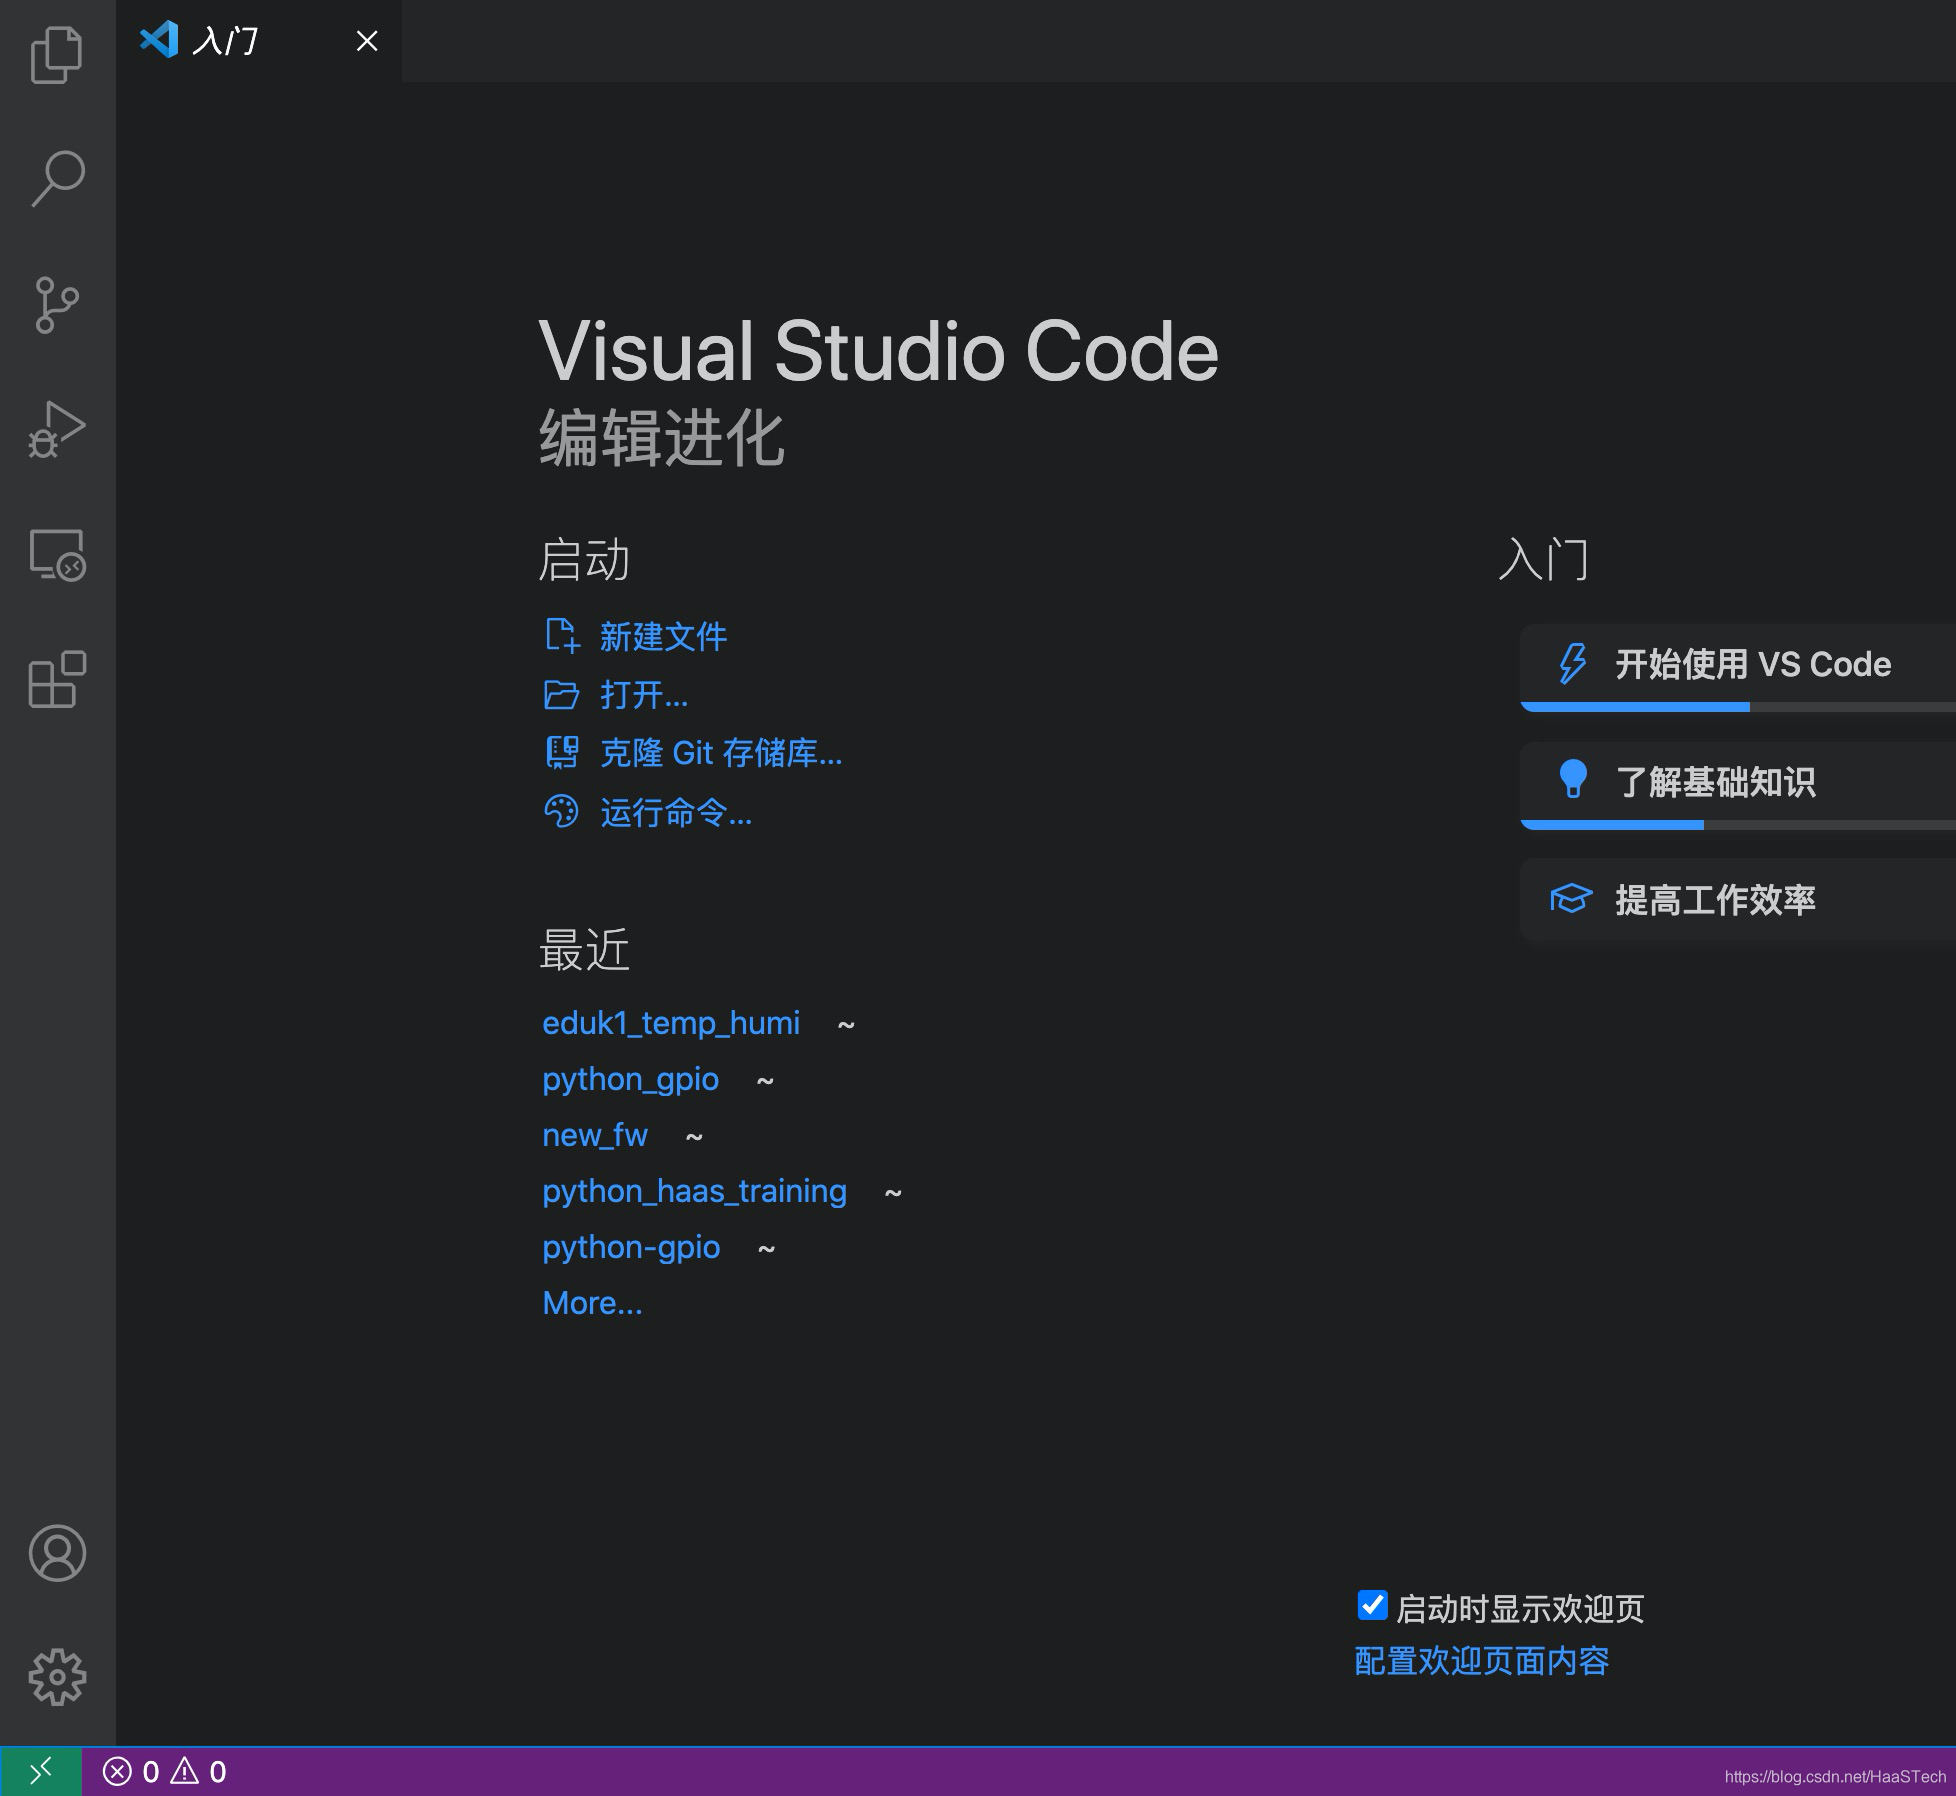Viewport: 1956px width, 1796px height.
Task: Click errors and warnings status bar item
Action: click(165, 1772)
